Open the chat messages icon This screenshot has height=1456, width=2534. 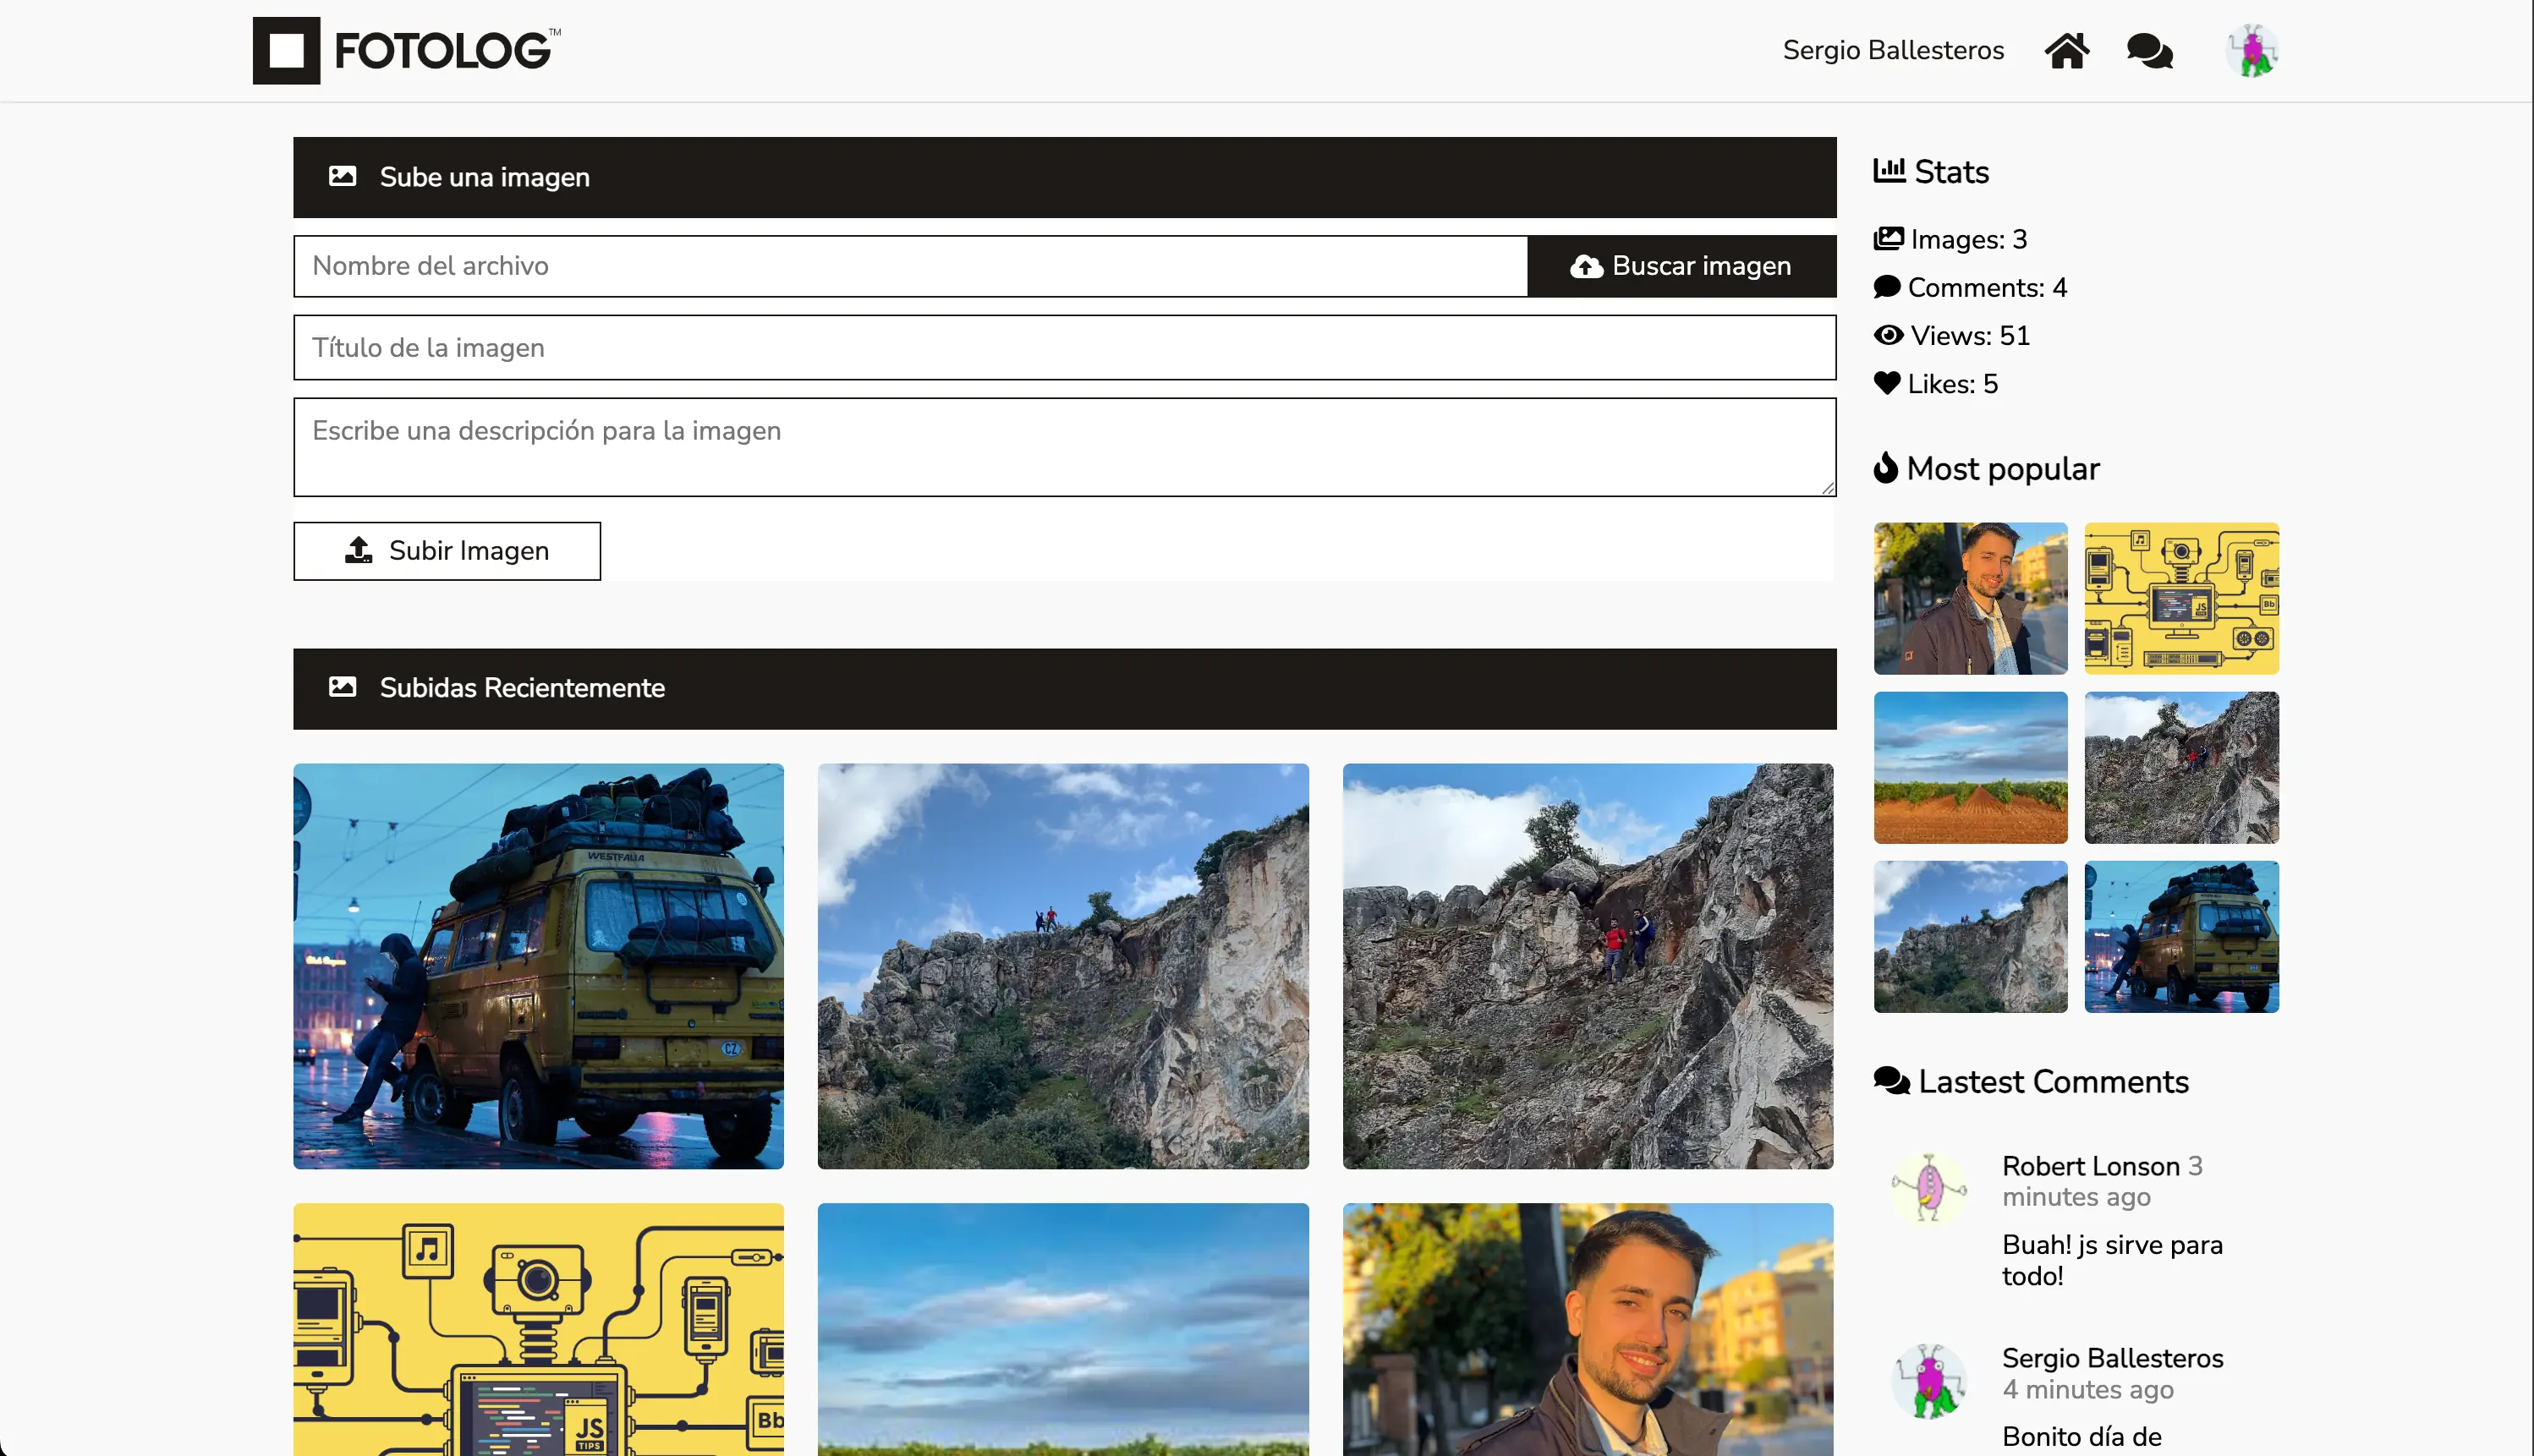tap(2149, 50)
